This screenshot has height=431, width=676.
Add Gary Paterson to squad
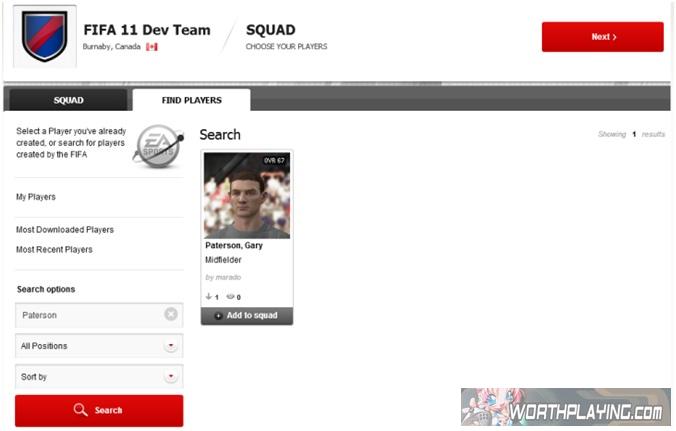(x=247, y=315)
